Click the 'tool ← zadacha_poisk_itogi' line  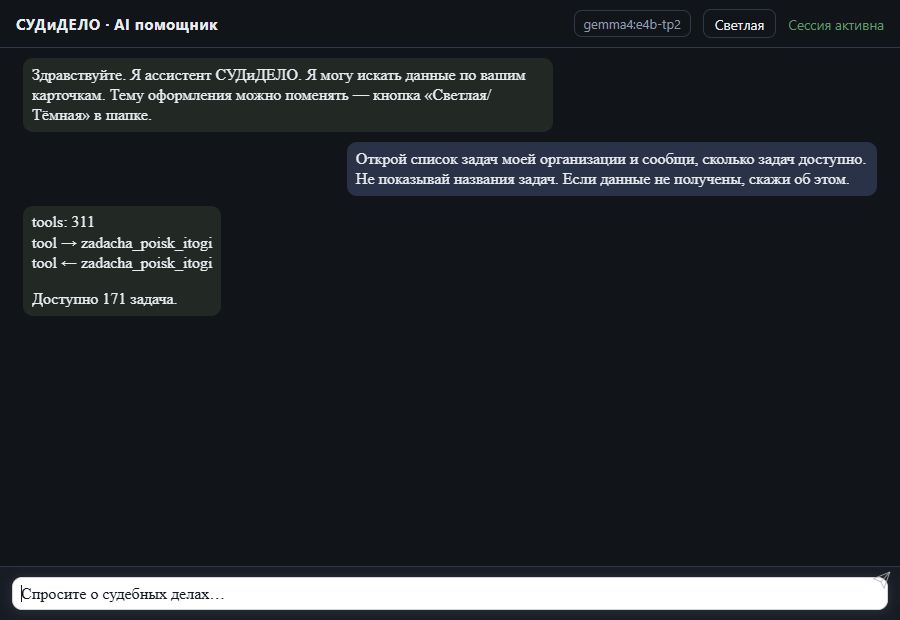pos(122,264)
